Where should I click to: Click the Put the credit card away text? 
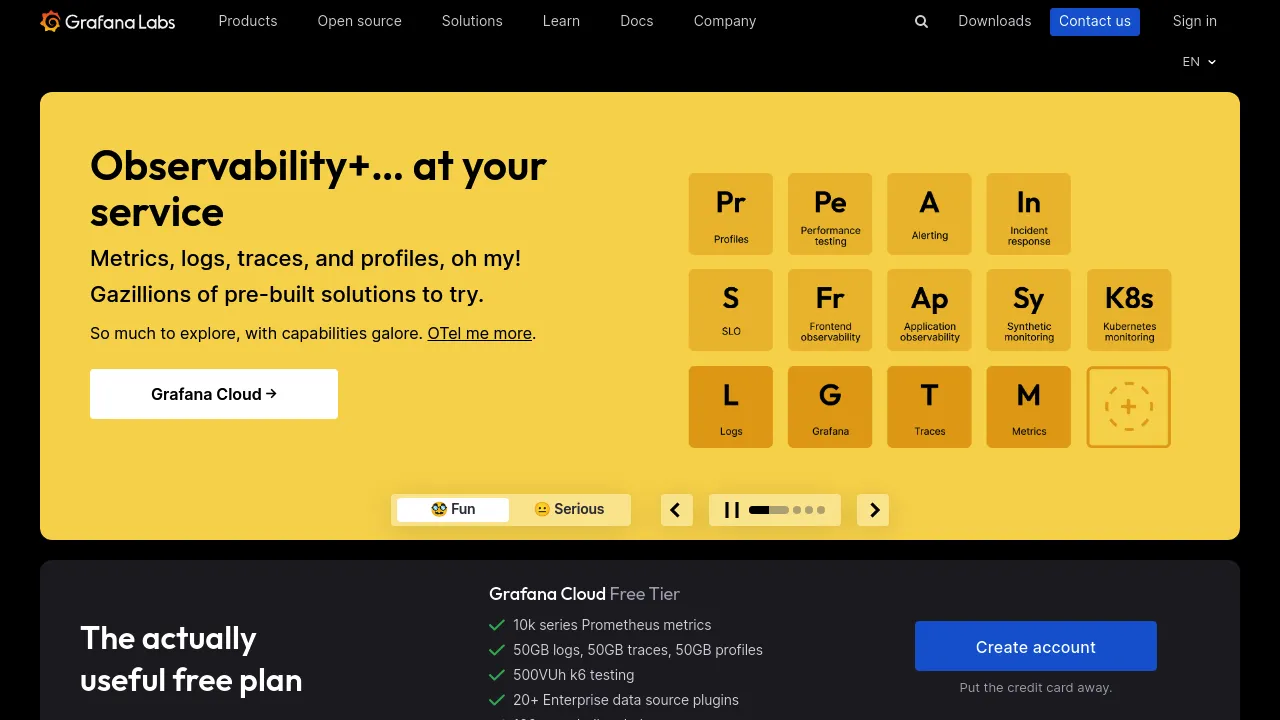pyautogui.click(x=1036, y=687)
